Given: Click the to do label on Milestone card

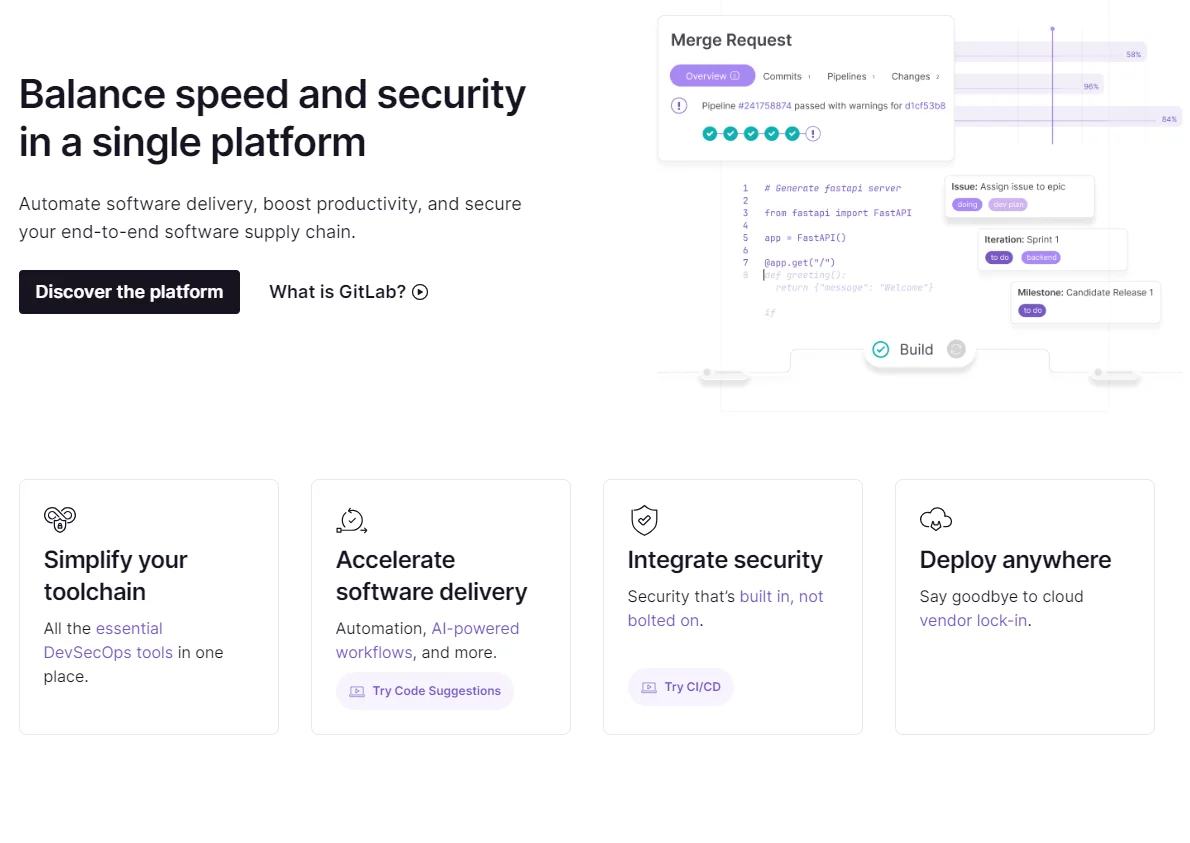Looking at the screenshot, I should 1032,310.
